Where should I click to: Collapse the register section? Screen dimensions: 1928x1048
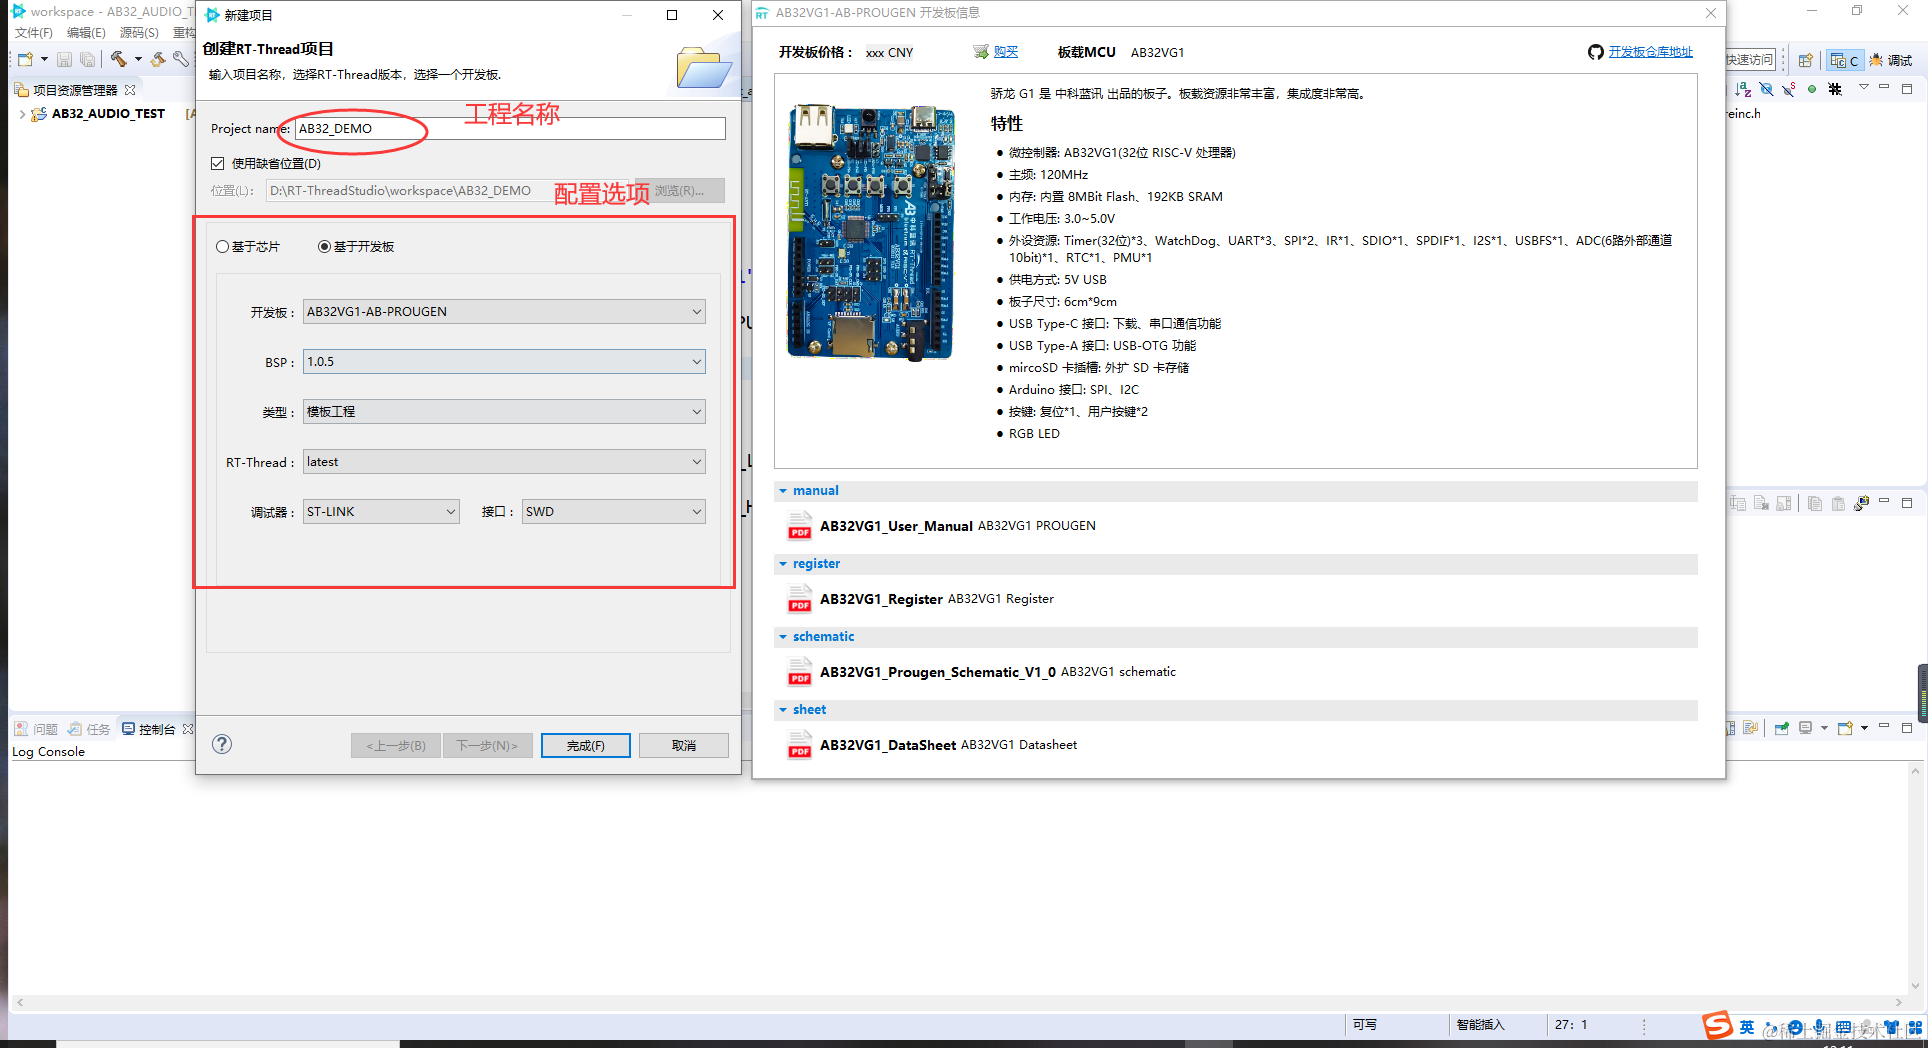coord(783,564)
